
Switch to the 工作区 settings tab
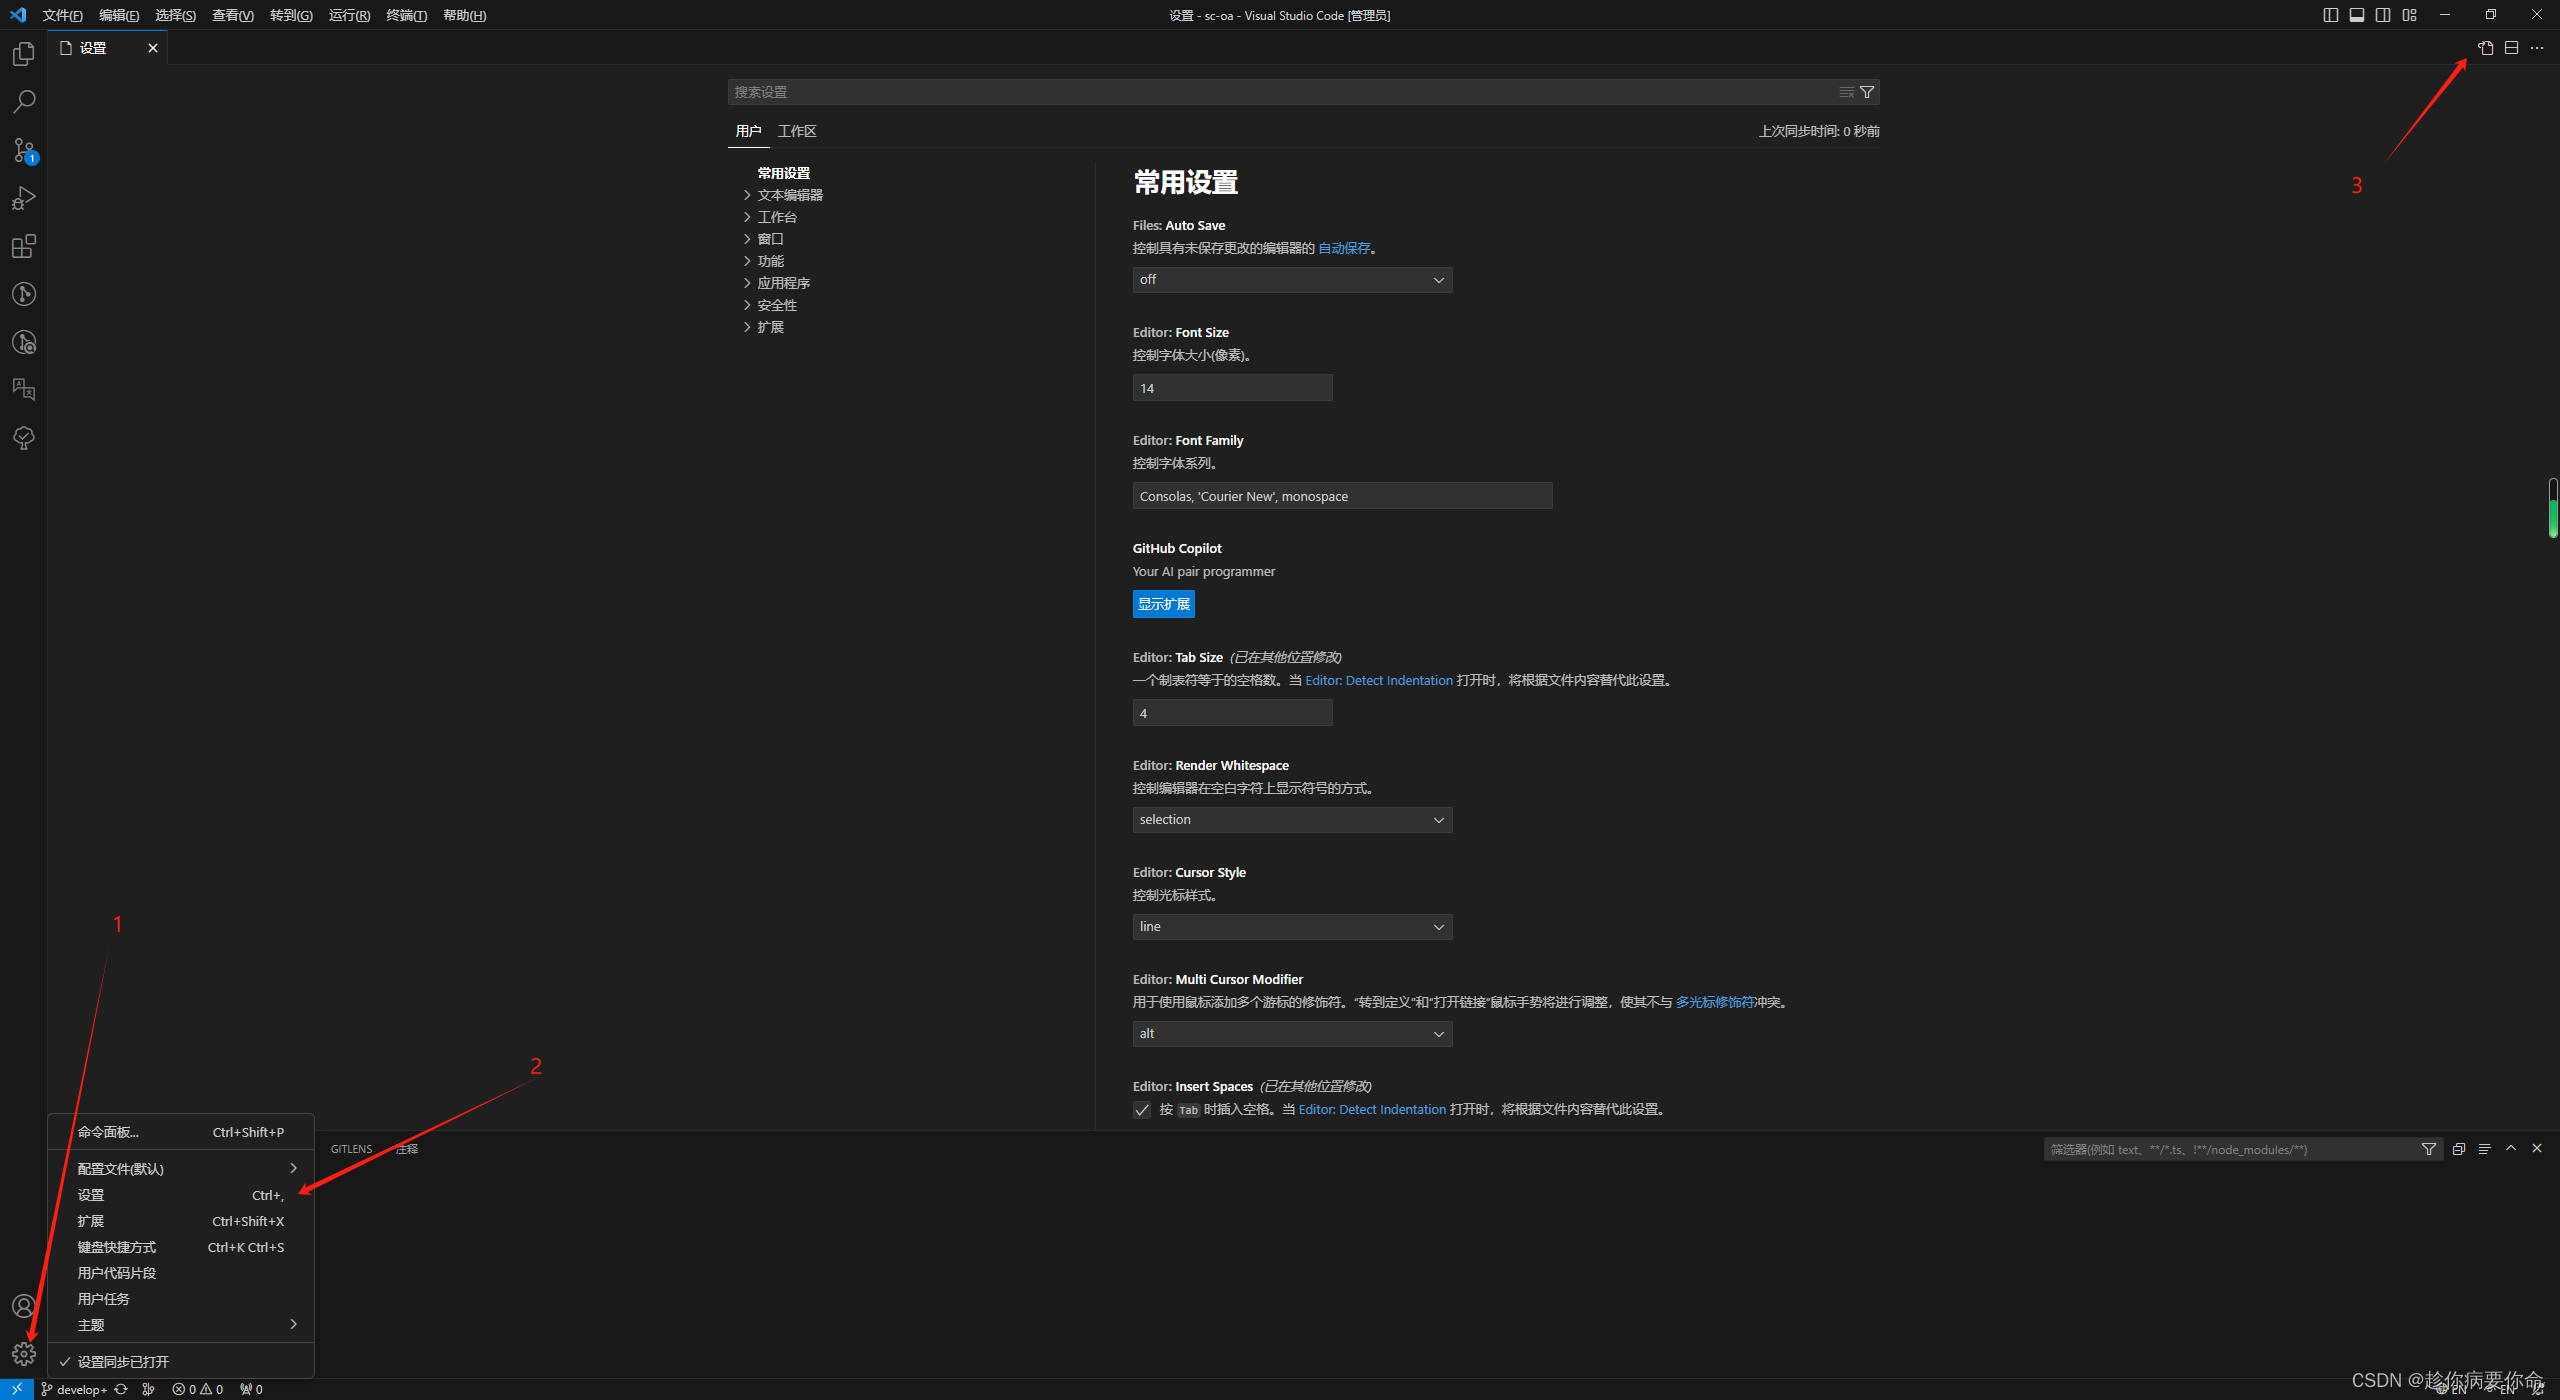[796, 130]
